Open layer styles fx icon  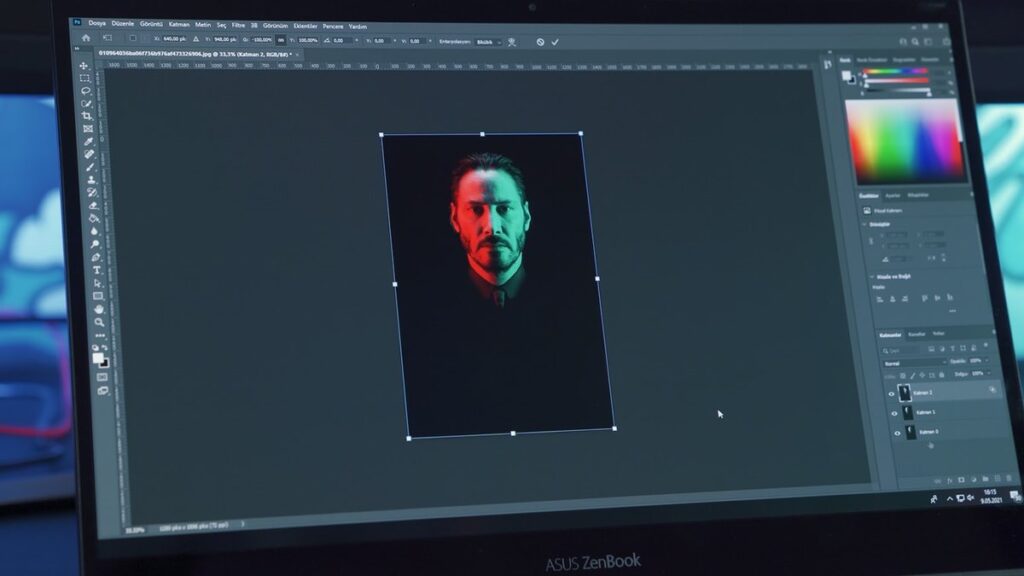[x=950, y=480]
